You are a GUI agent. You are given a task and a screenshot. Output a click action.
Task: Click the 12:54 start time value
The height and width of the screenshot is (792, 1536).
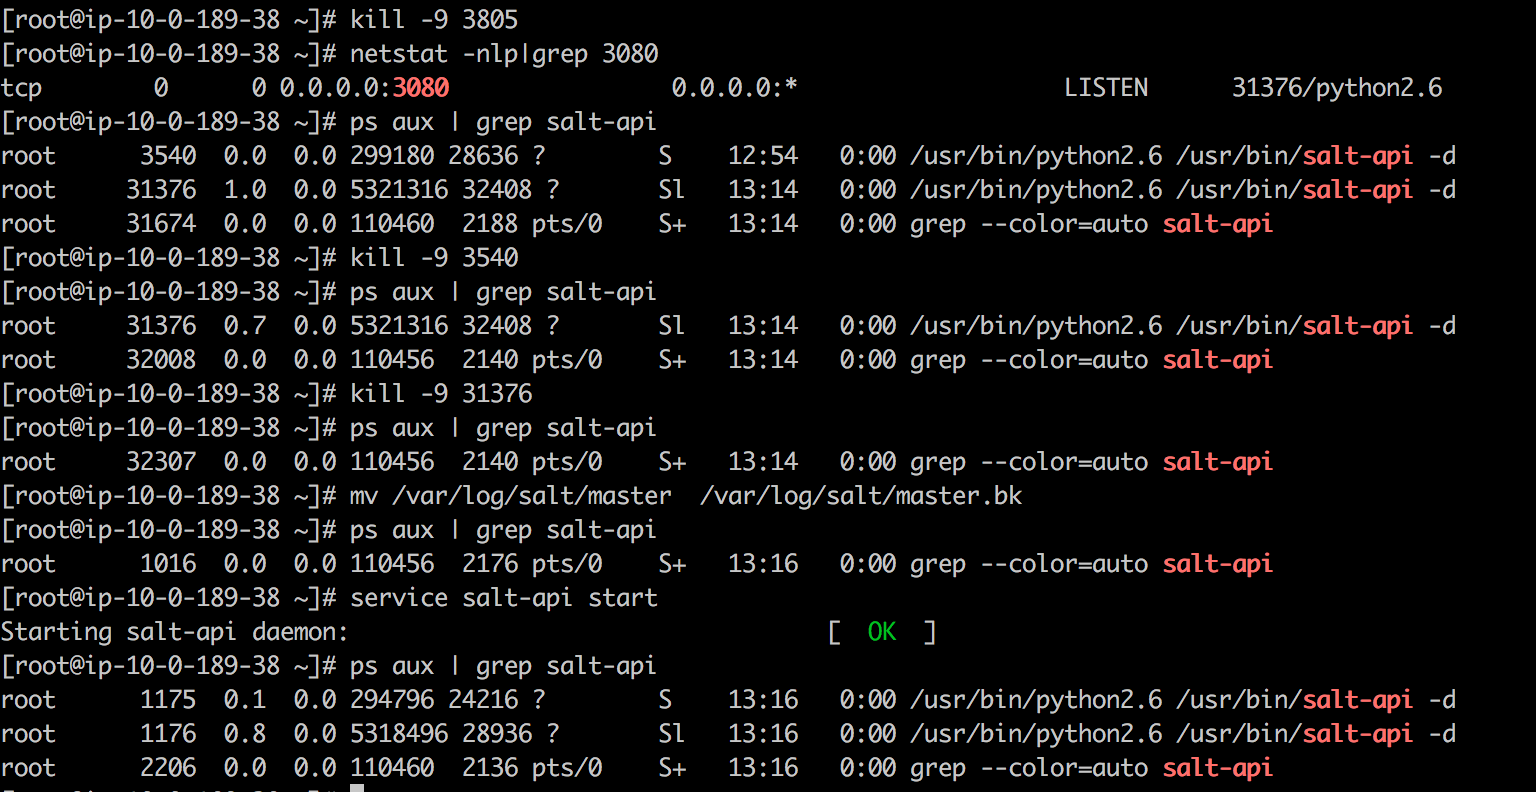pyautogui.click(x=763, y=156)
